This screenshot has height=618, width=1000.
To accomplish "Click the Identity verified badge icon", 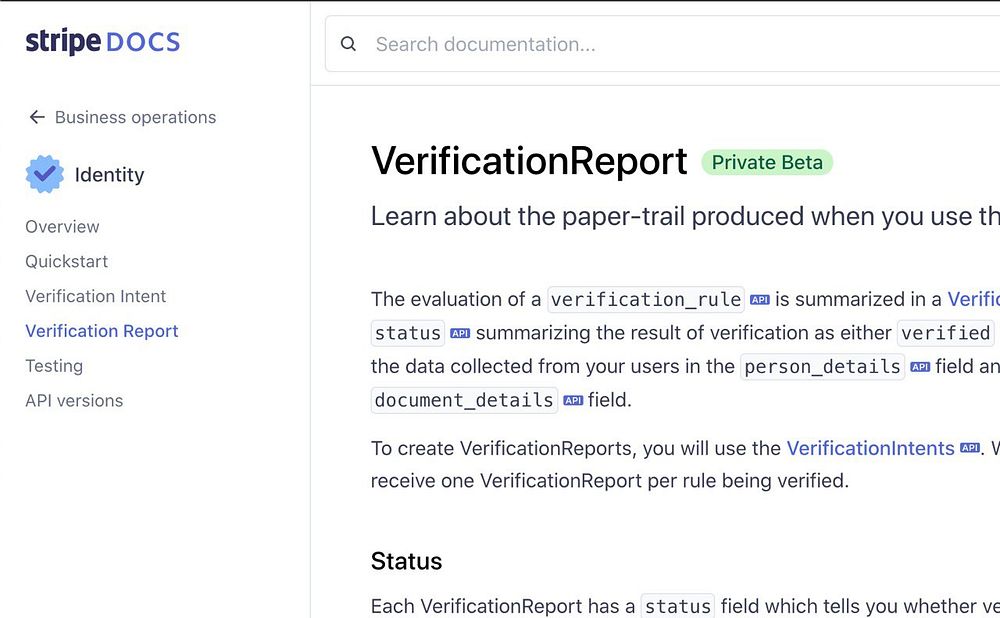I will [44, 174].
